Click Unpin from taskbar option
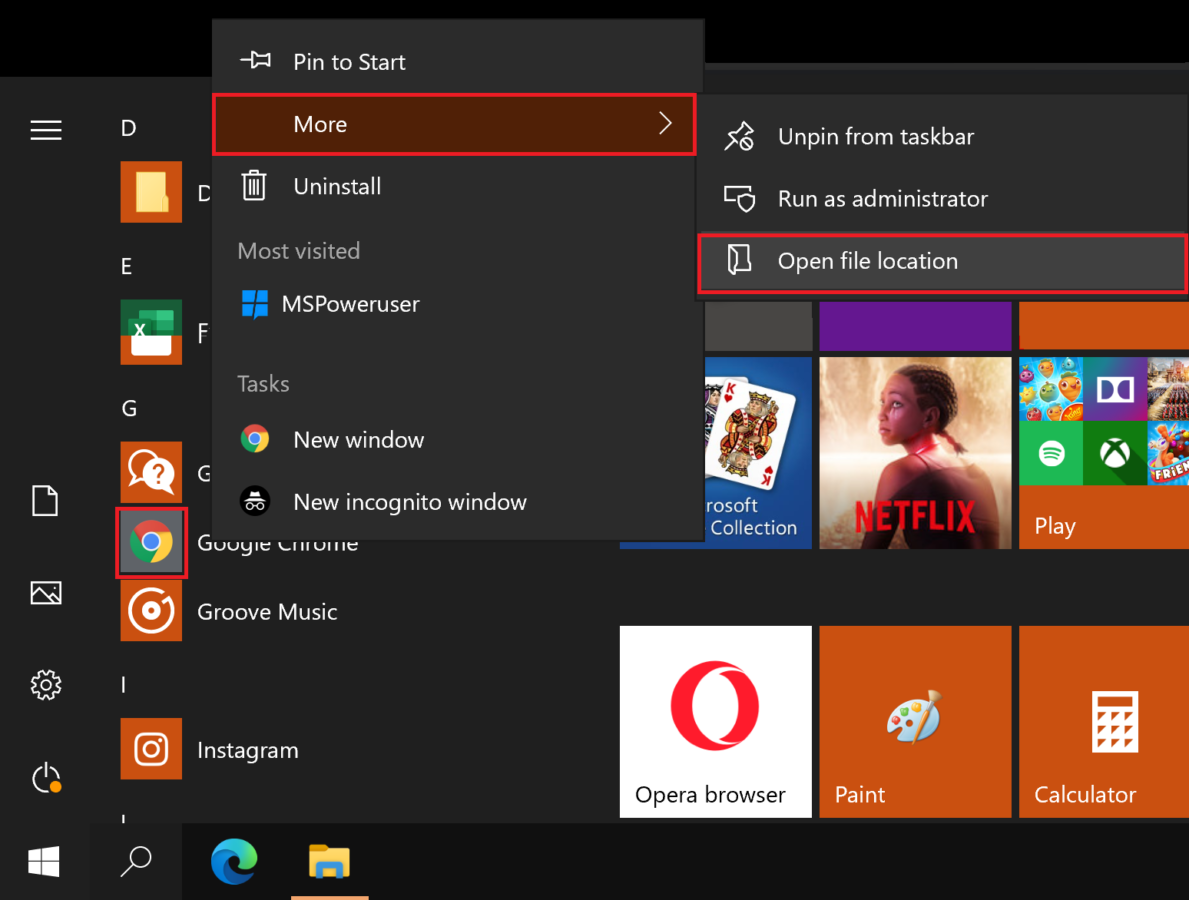The width and height of the screenshot is (1189, 900). pyautogui.click(x=875, y=137)
